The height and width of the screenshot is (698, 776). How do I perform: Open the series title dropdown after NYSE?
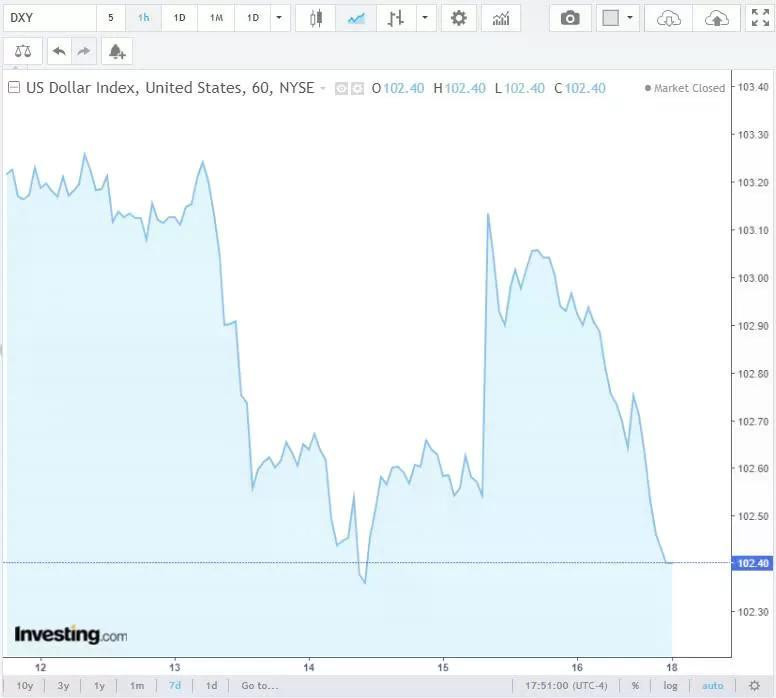click(x=323, y=88)
